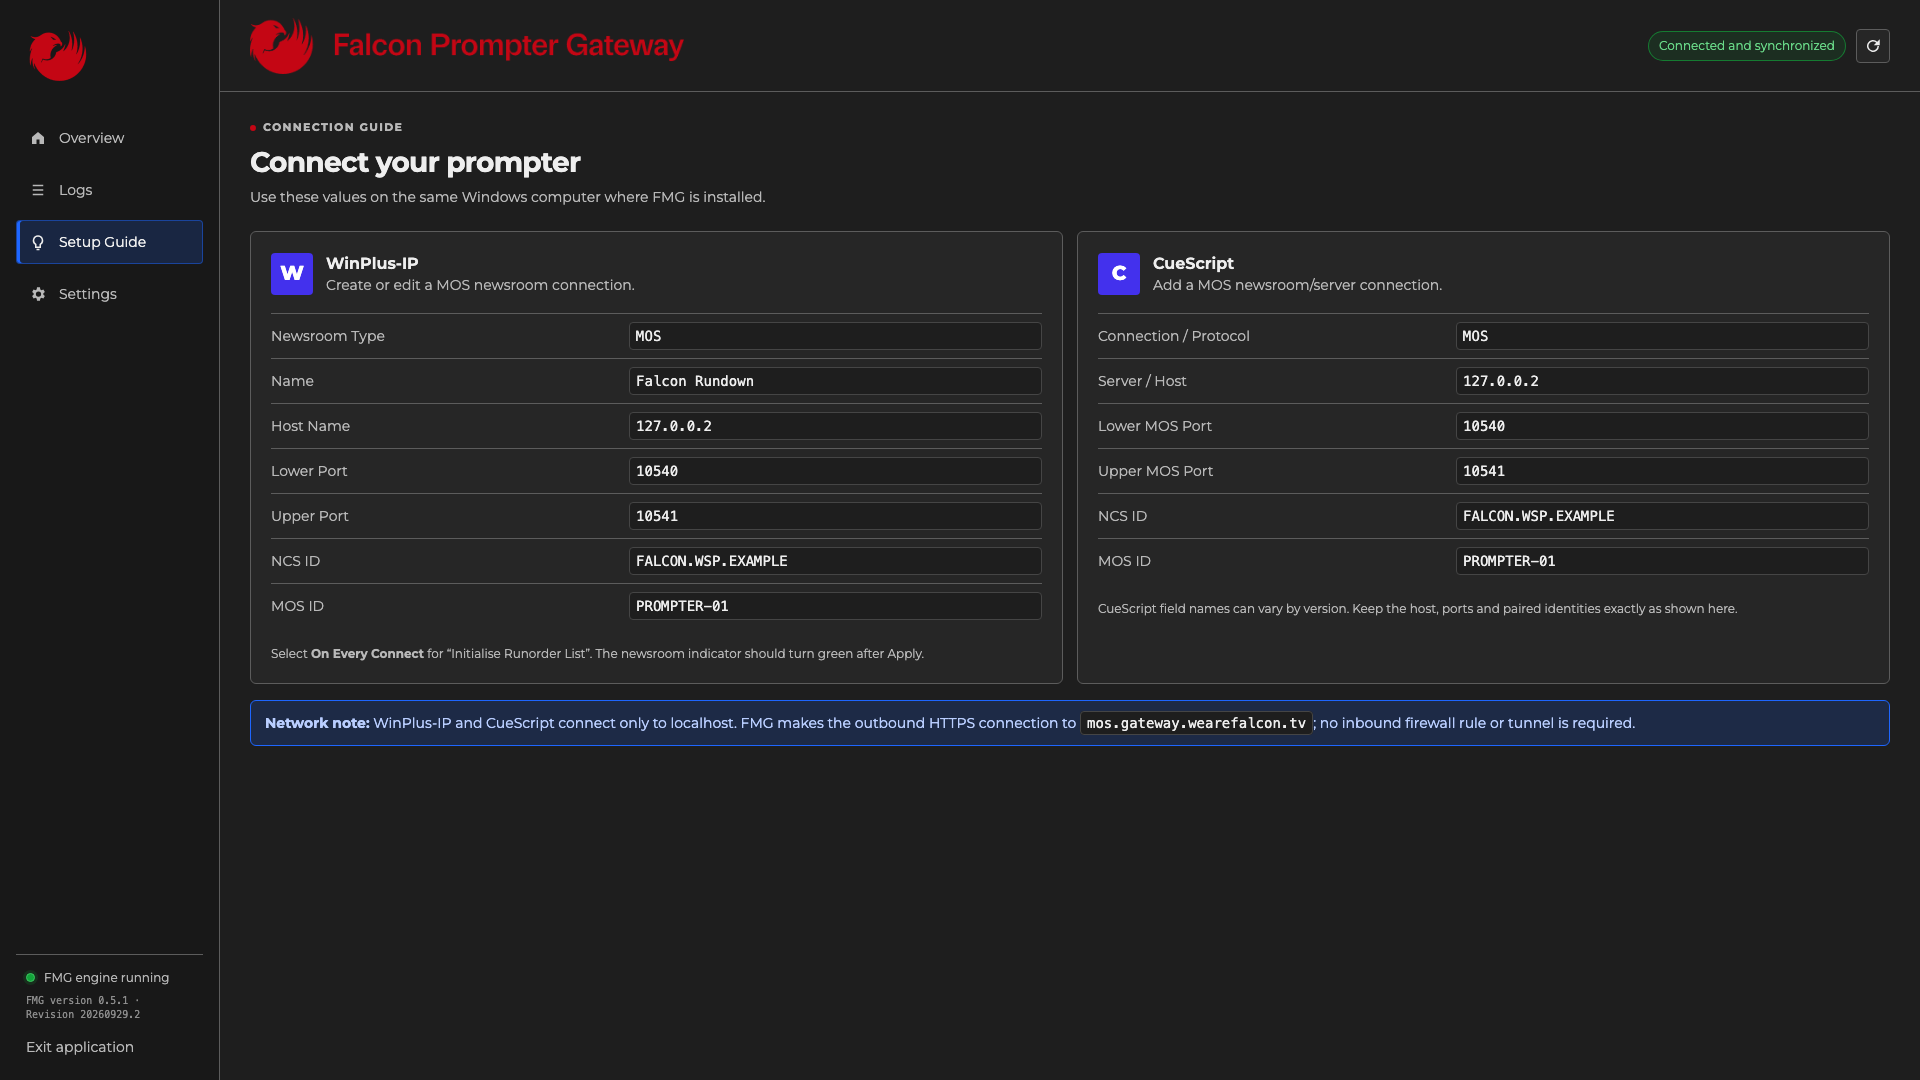Click the CueScript C icon
The width and height of the screenshot is (1920, 1080).
click(1119, 274)
